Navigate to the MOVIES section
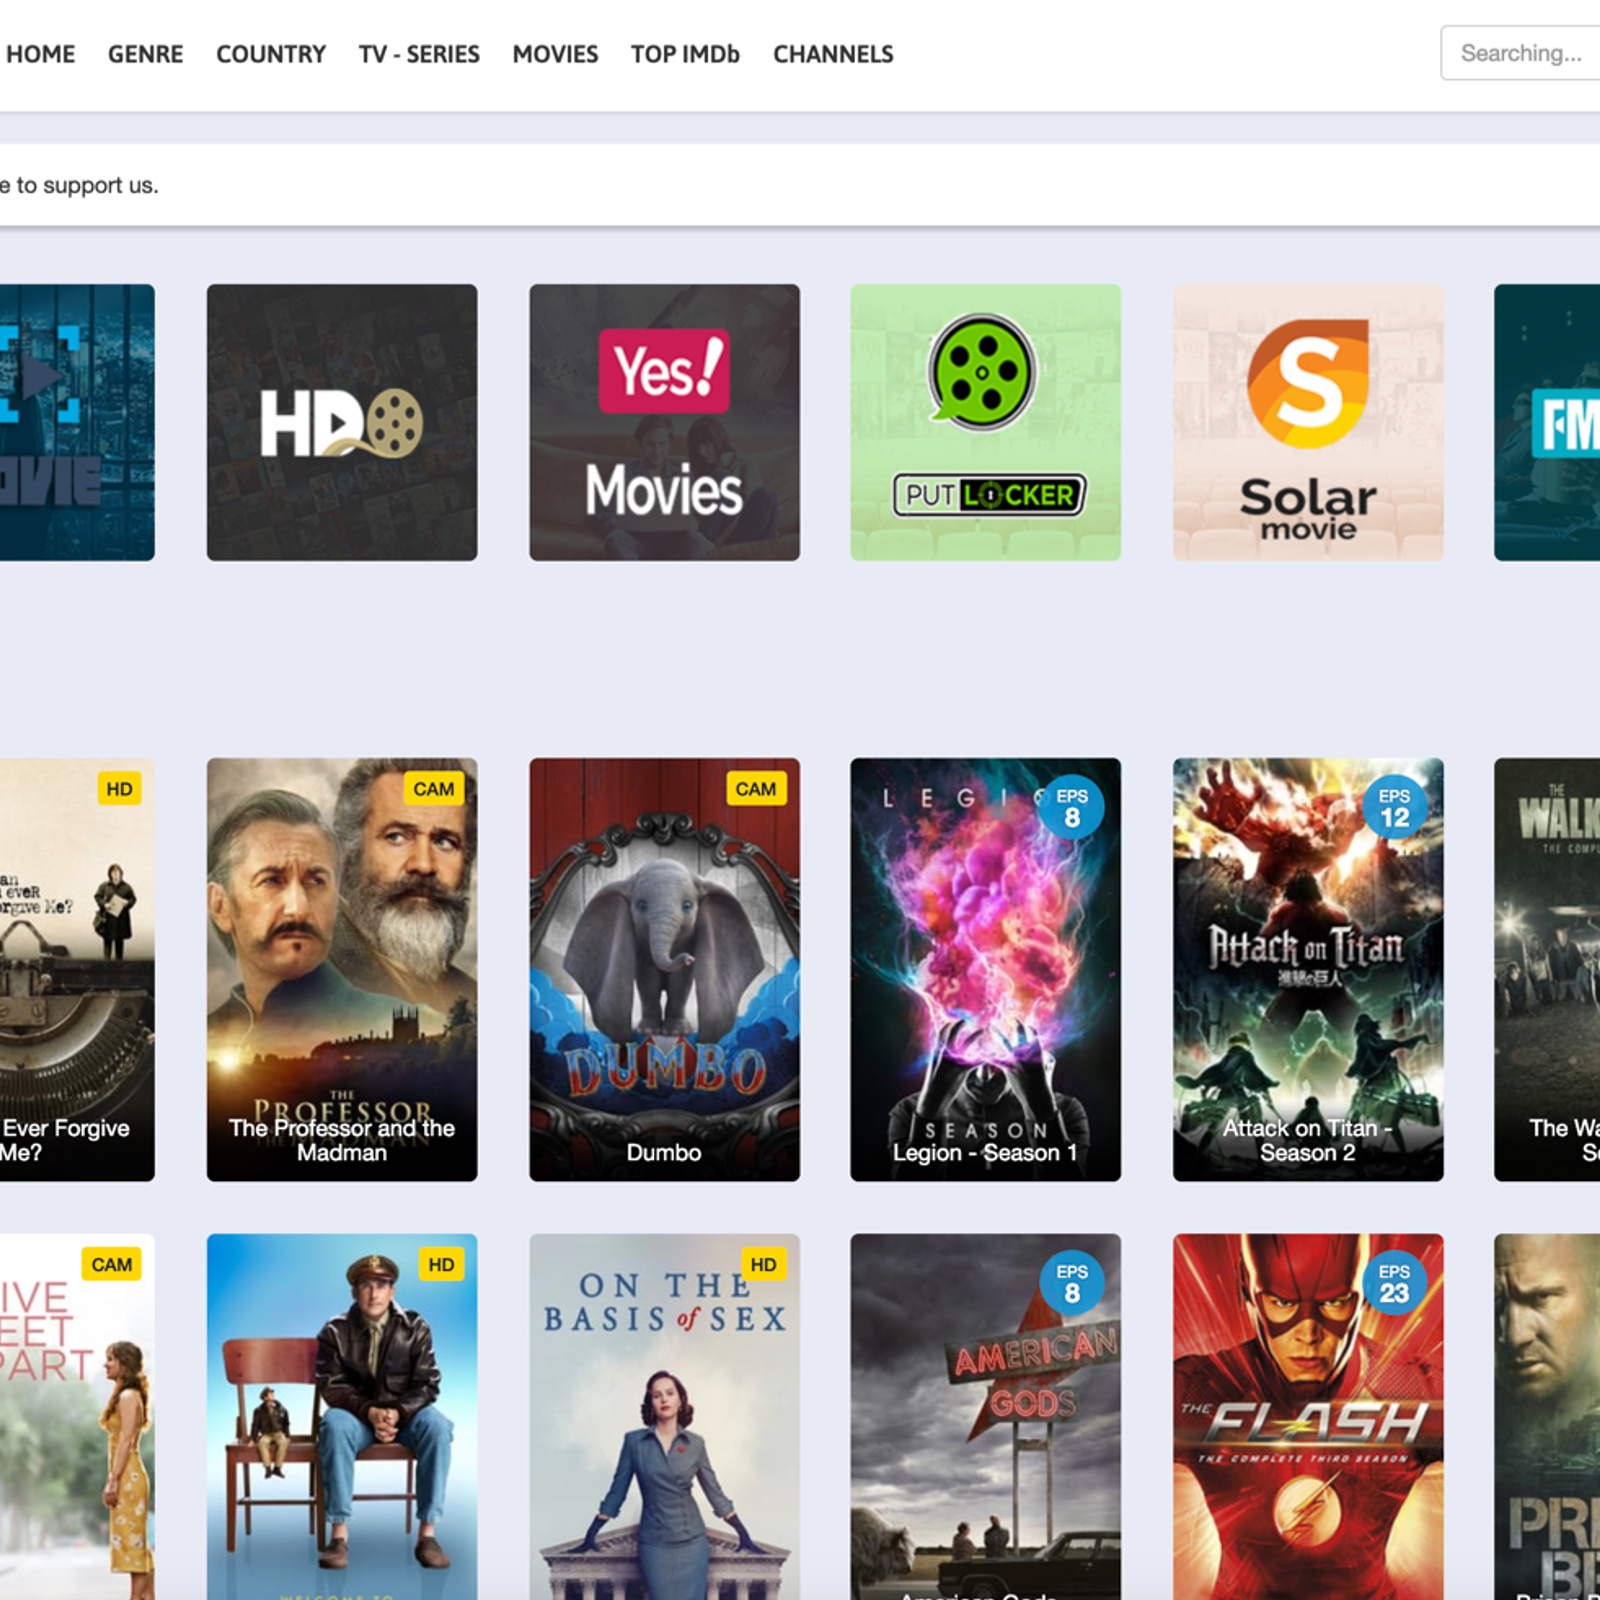This screenshot has height=1600, width=1600. point(555,54)
